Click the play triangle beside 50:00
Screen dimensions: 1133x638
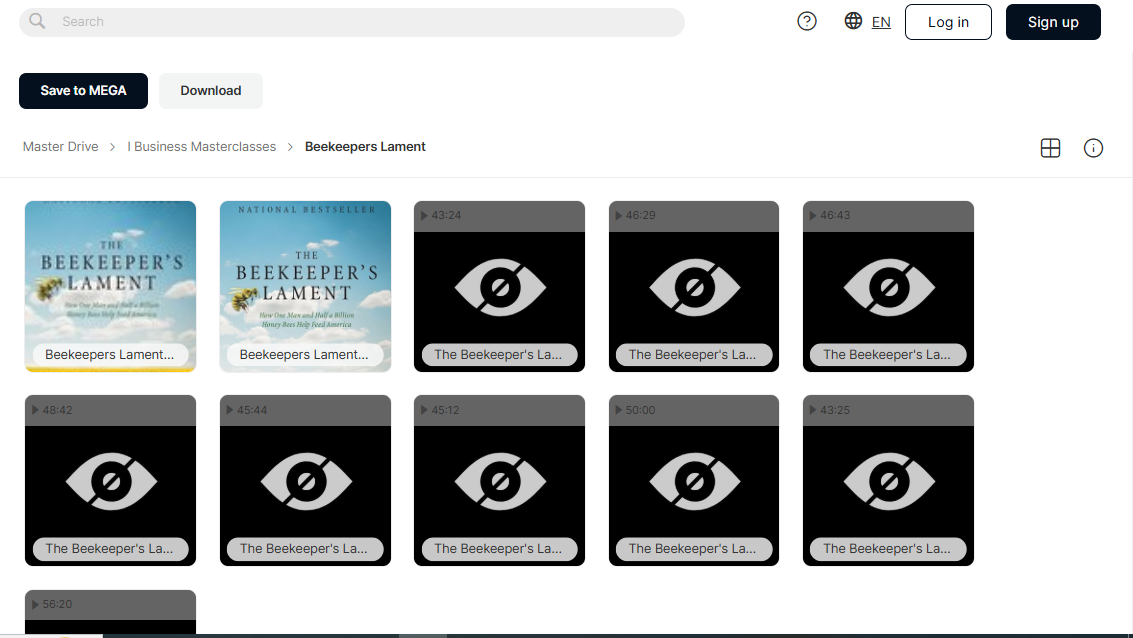click(619, 410)
